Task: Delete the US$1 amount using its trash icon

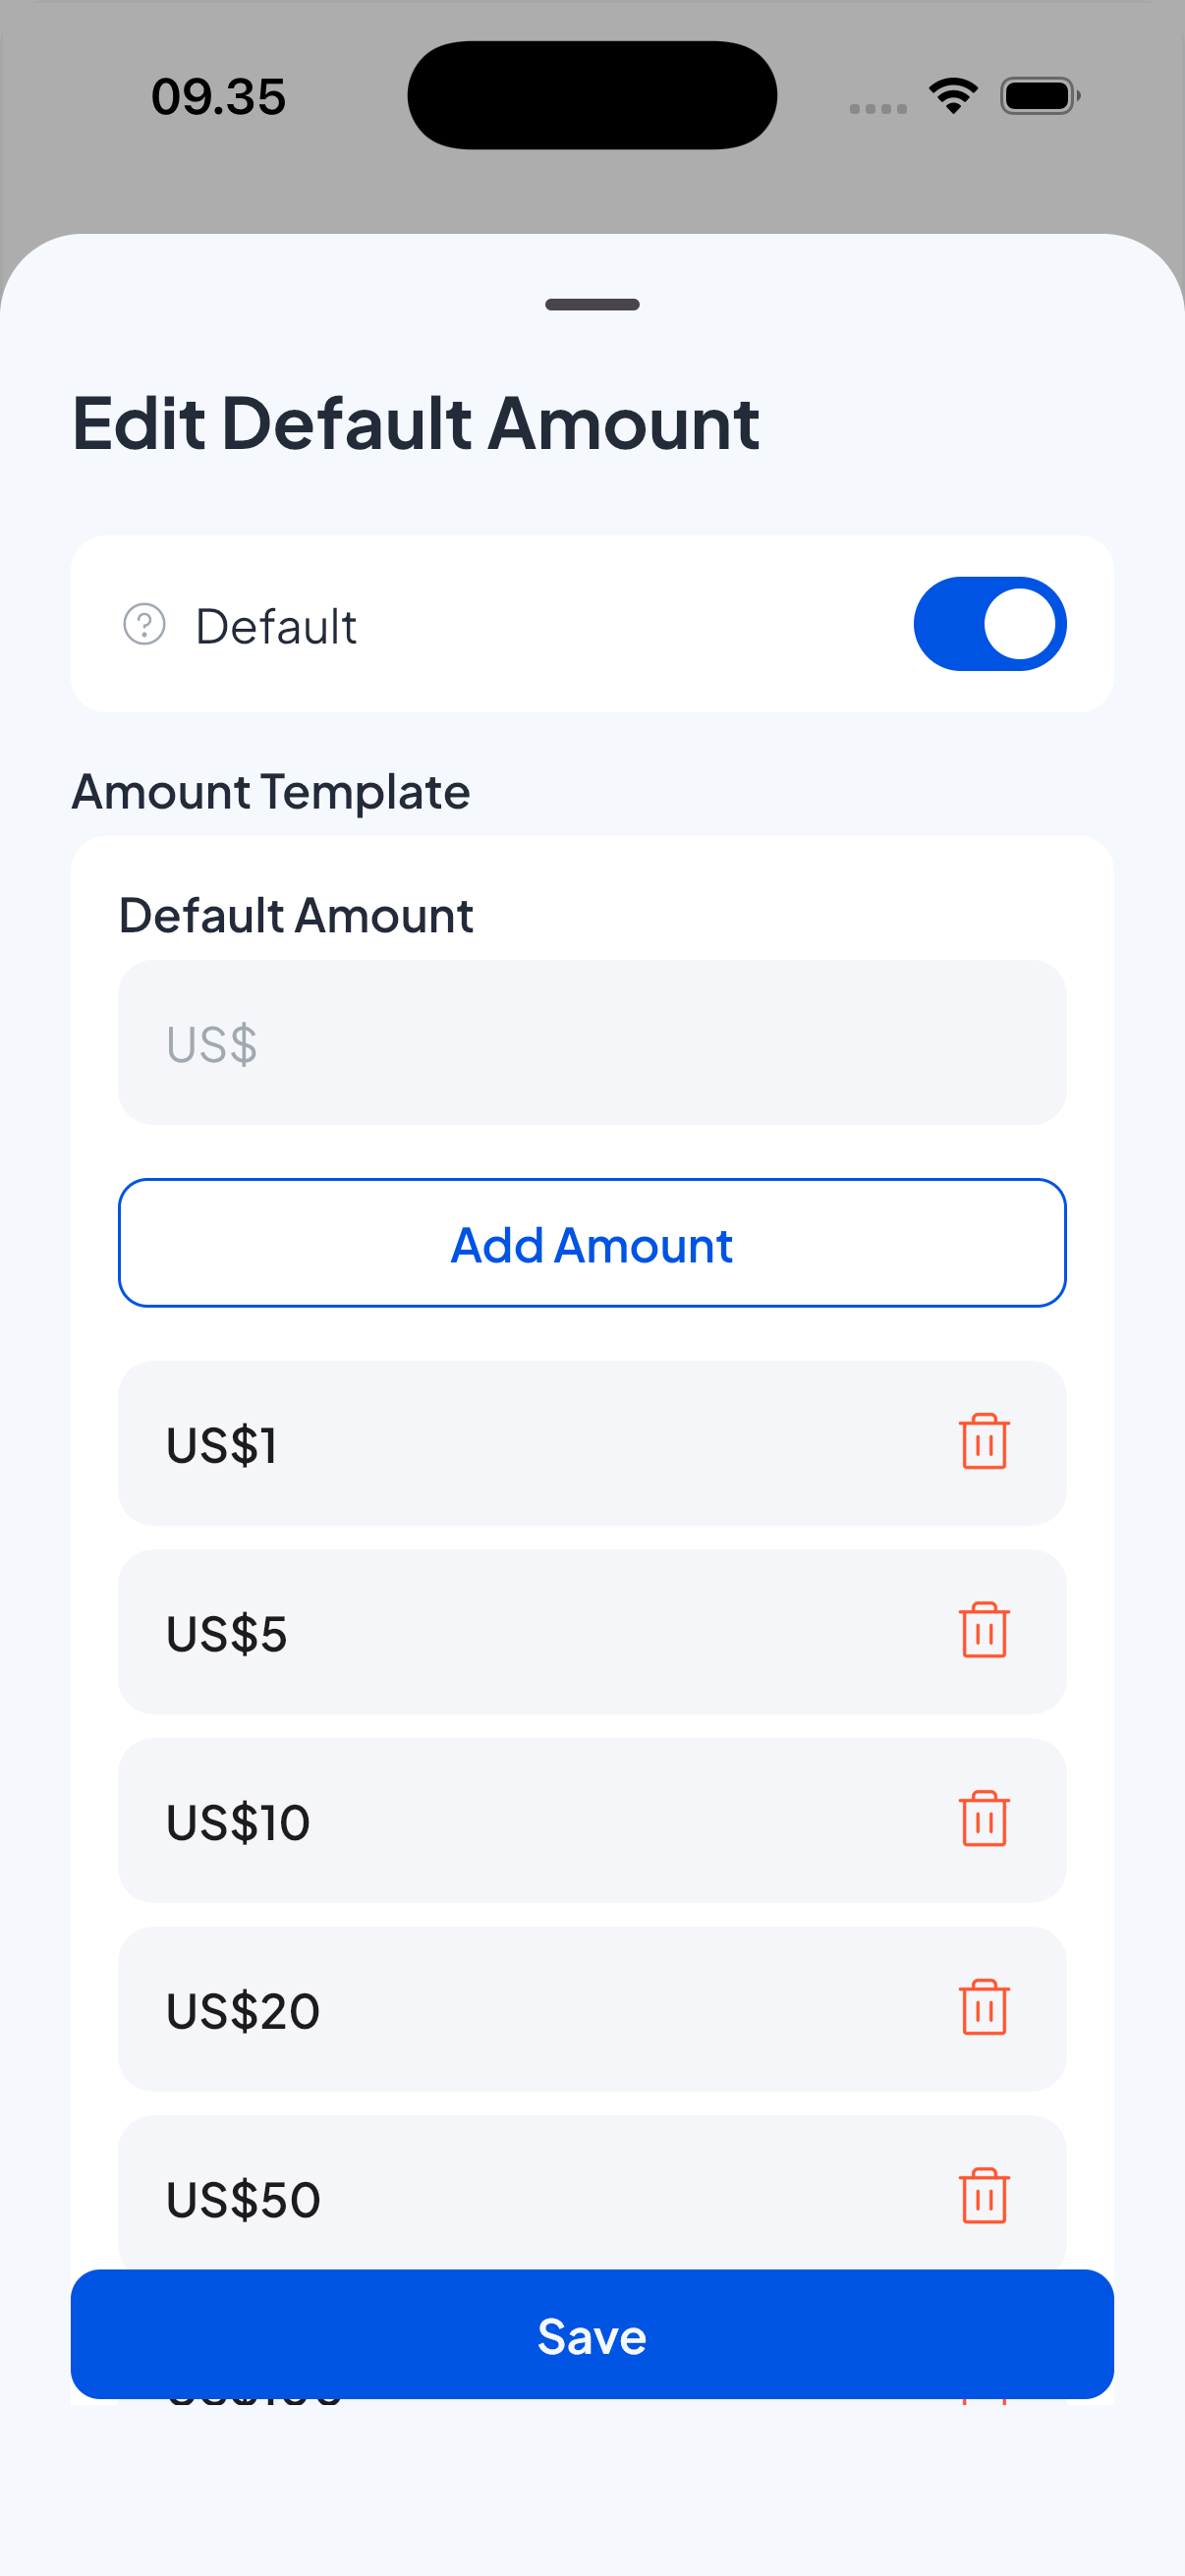Action: click(984, 1443)
